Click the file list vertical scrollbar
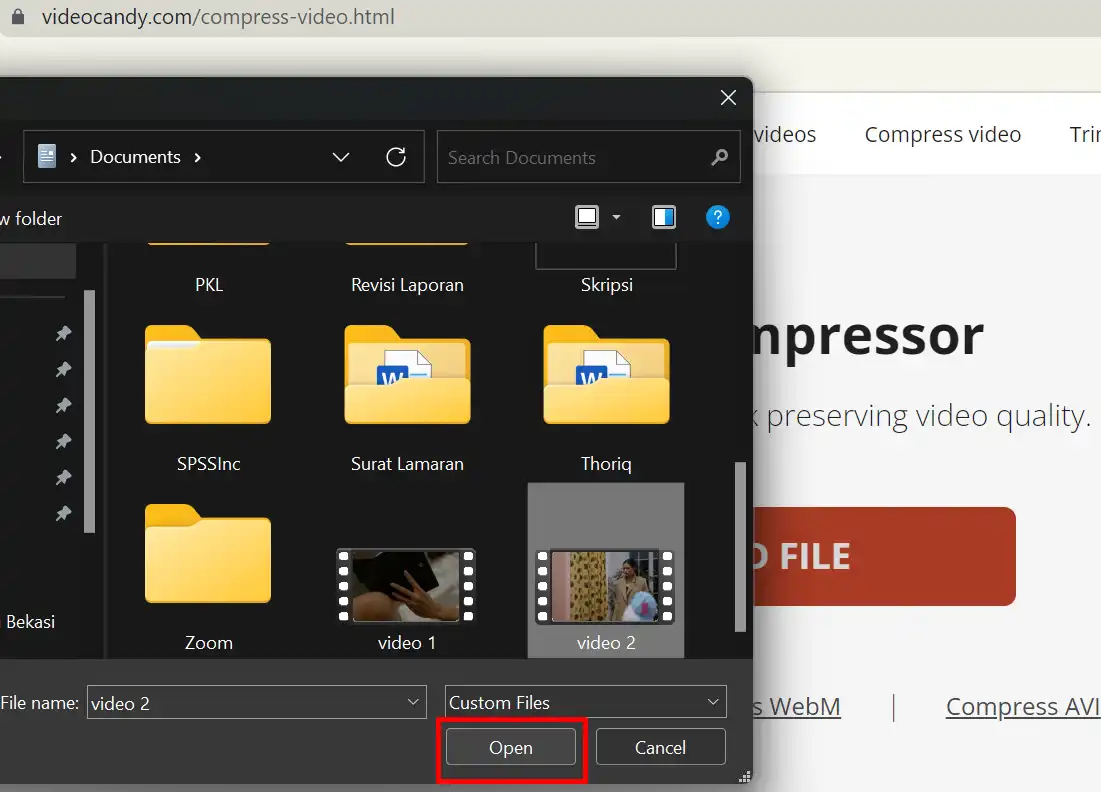This screenshot has height=792, width=1101. pos(739,546)
